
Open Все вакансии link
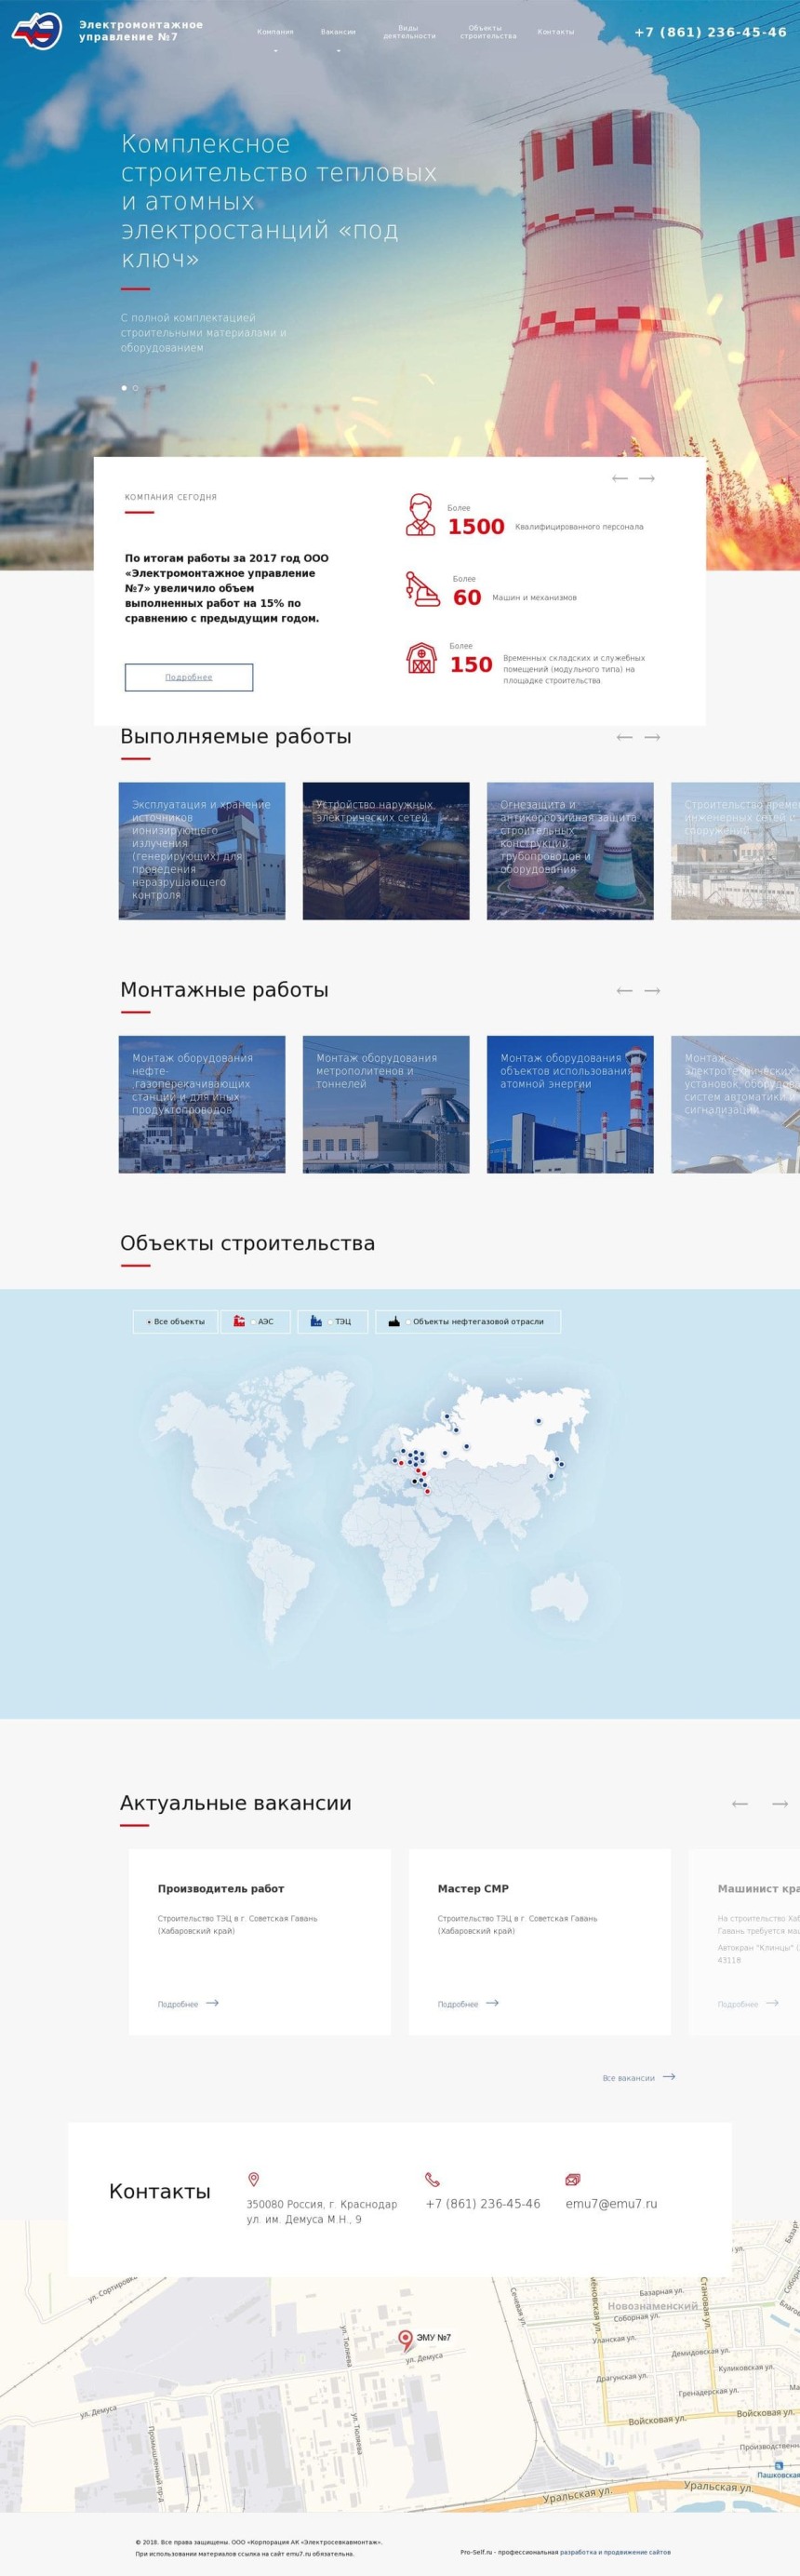(x=629, y=2077)
